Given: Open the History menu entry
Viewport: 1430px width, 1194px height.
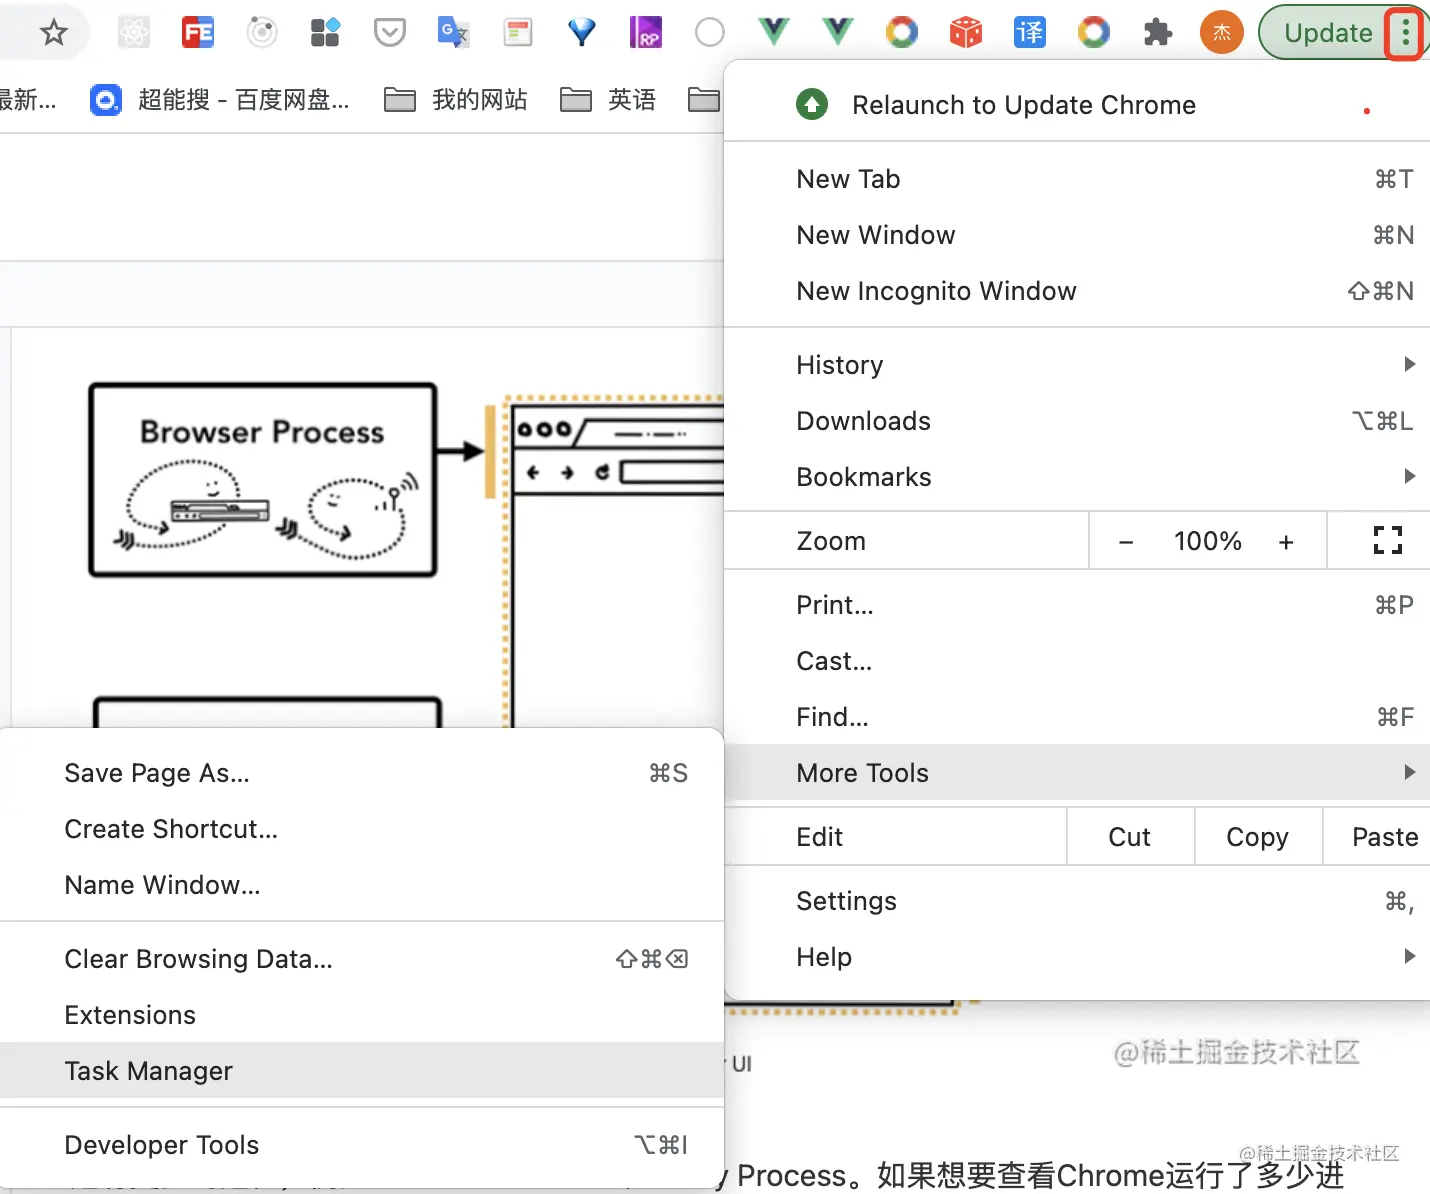Looking at the screenshot, I should 1077,365.
